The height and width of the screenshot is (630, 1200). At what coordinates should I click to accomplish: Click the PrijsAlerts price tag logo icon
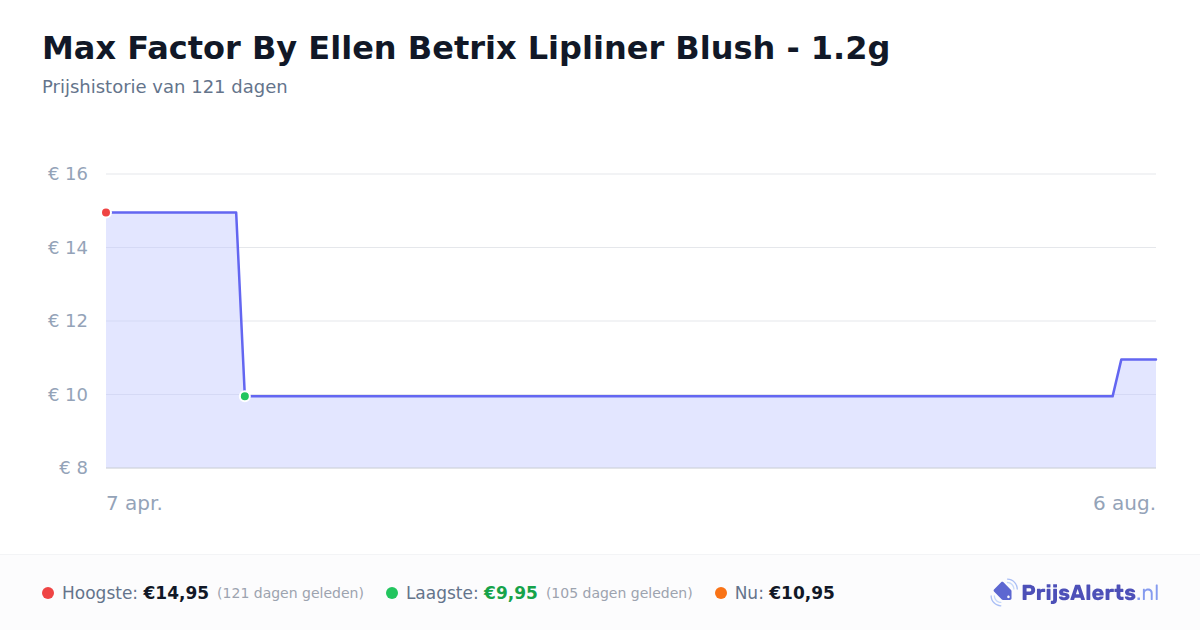click(1003, 593)
